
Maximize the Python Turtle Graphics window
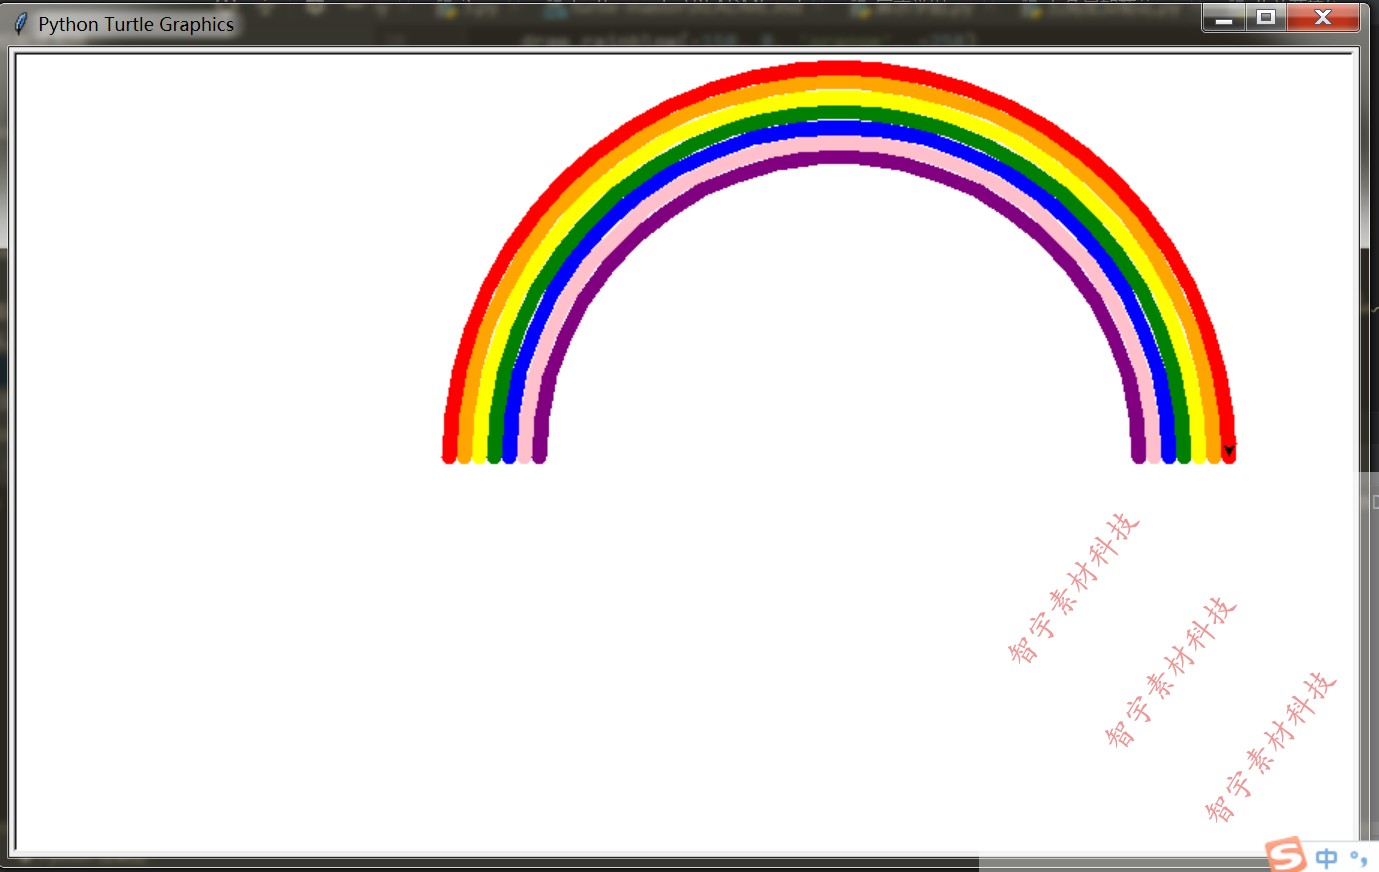[x=1266, y=18]
